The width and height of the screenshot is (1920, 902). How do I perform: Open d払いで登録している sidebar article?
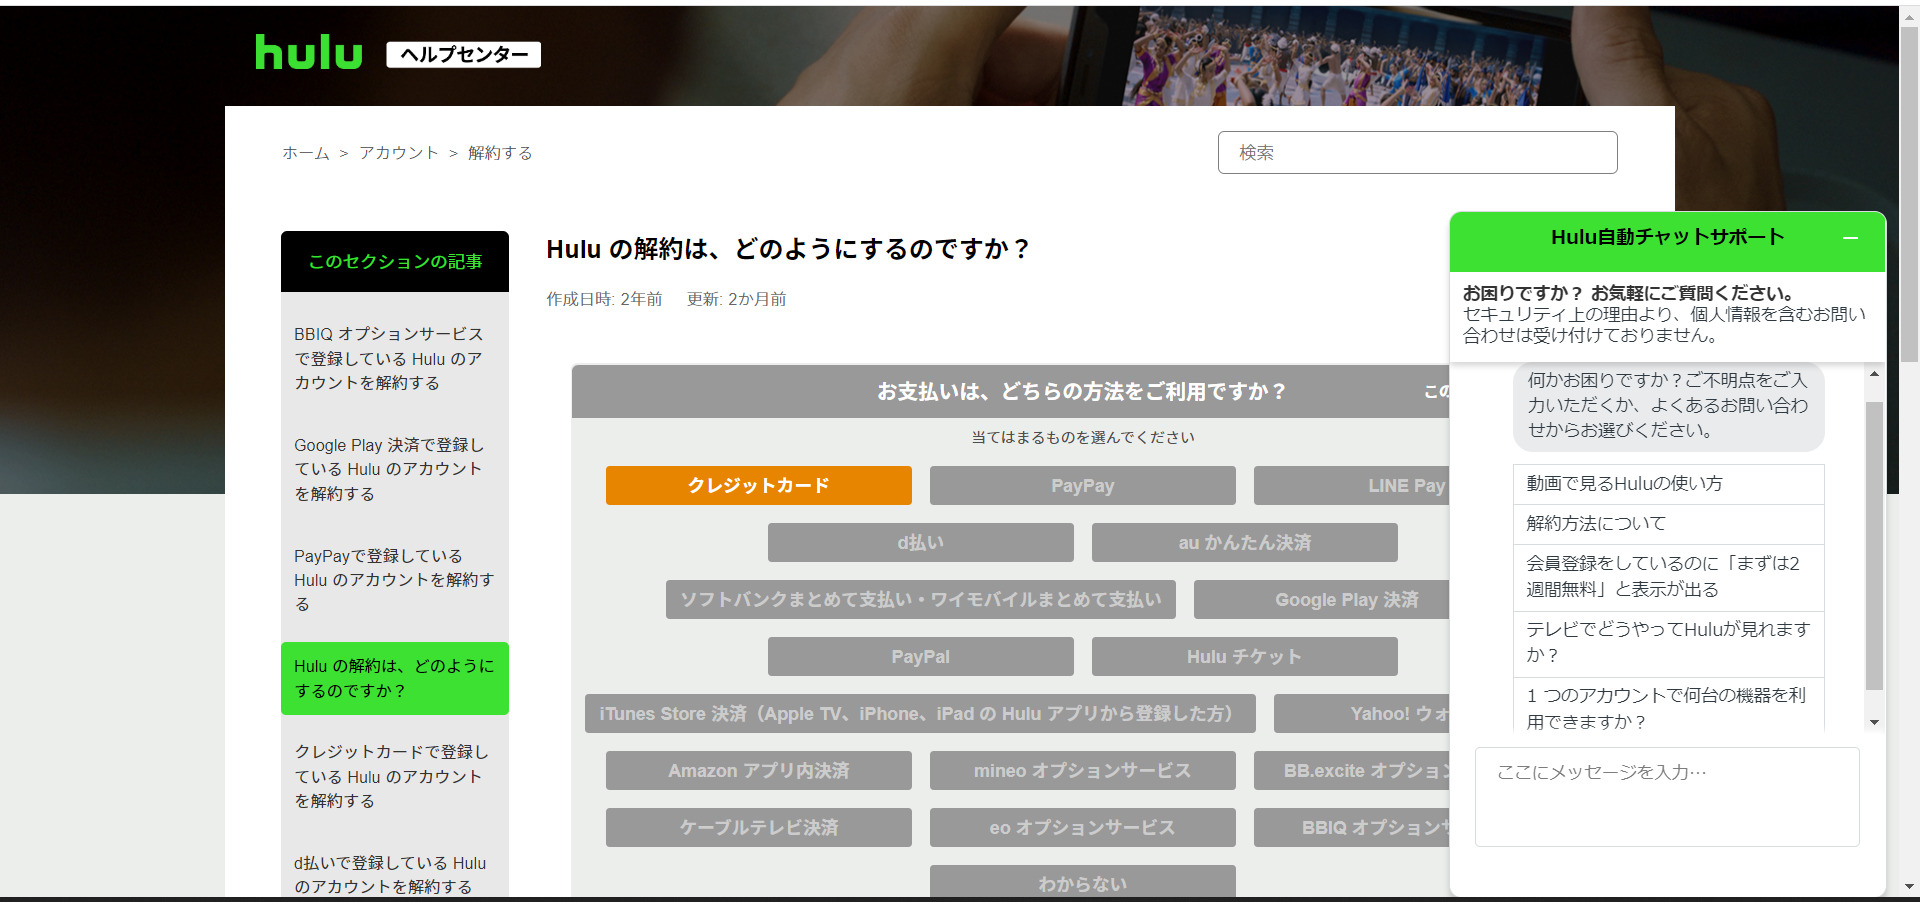[390, 874]
